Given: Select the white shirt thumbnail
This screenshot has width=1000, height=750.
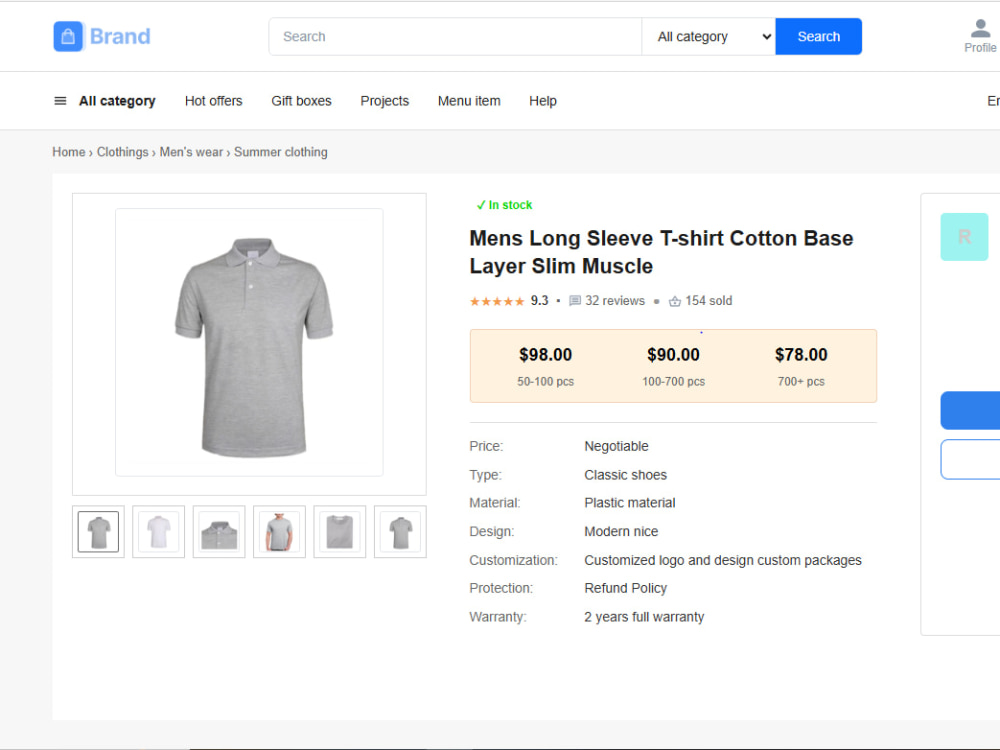Looking at the screenshot, I should pos(159,532).
